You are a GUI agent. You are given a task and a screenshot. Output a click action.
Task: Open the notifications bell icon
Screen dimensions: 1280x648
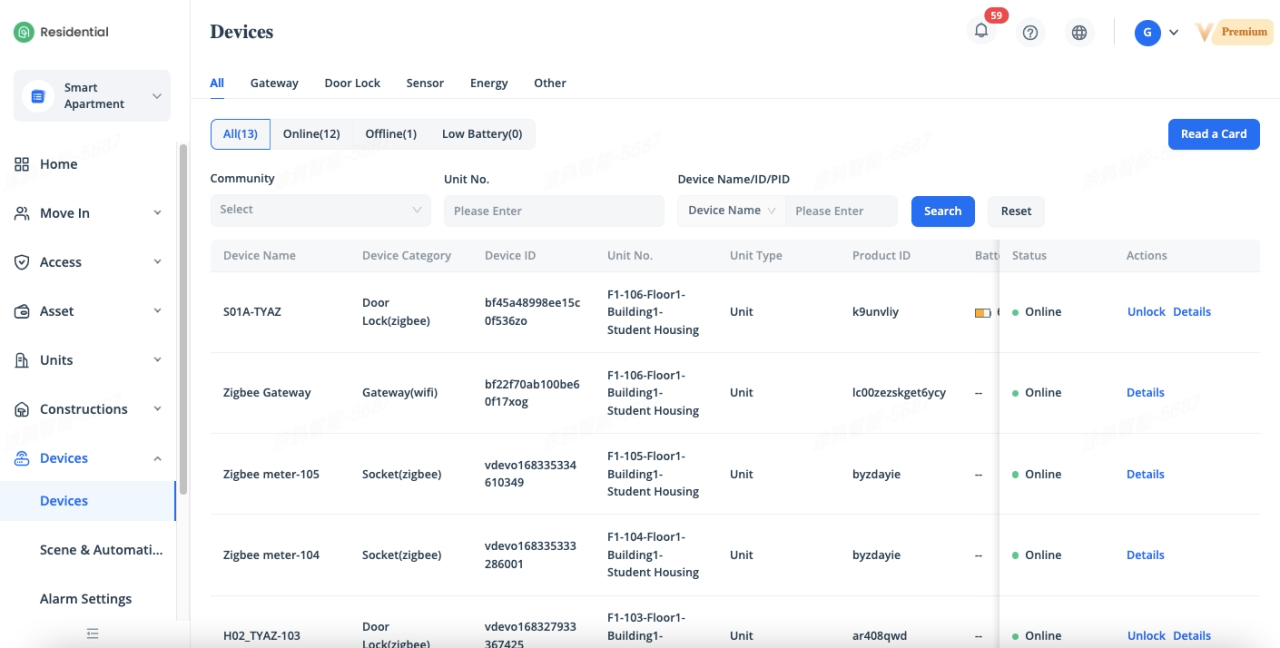[981, 32]
